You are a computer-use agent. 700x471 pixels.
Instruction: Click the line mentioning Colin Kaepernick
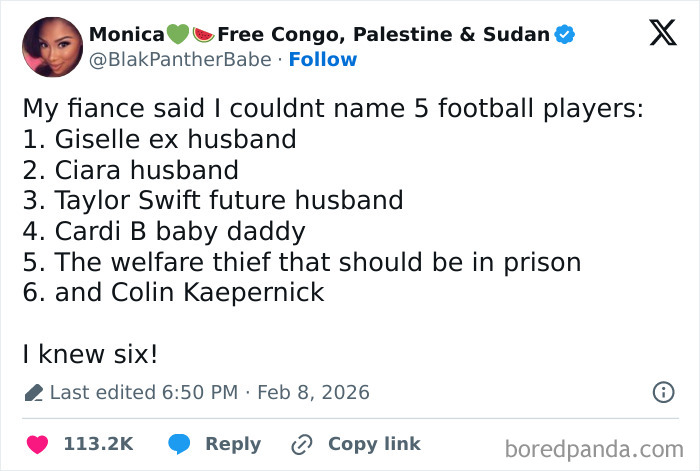point(175,293)
